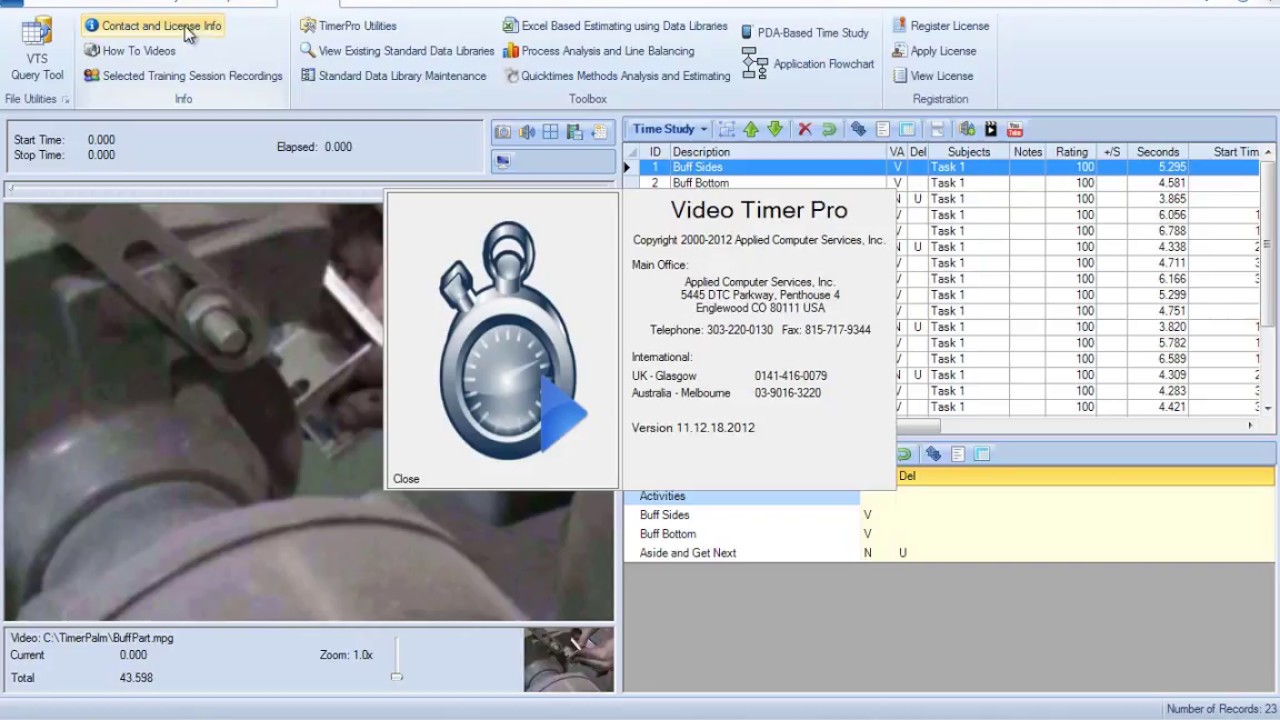Open How To Videos
The image size is (1280, 720).
point(130,51)
